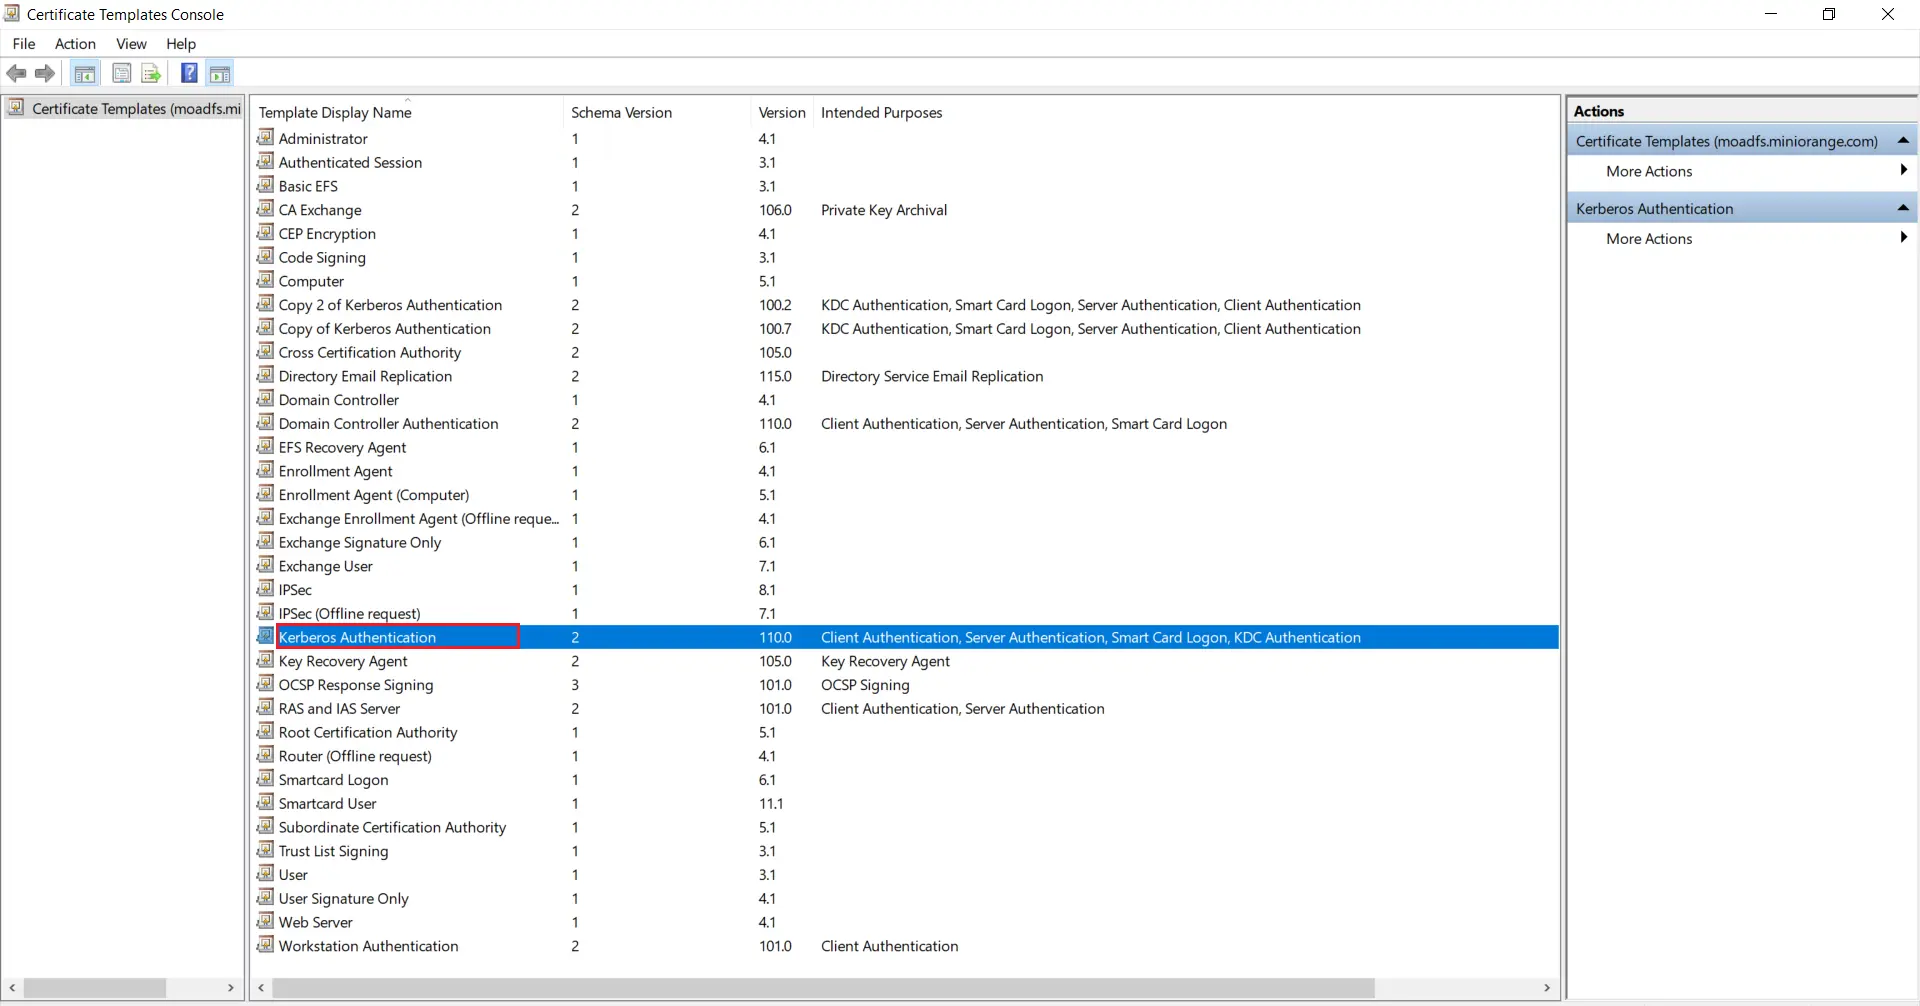The image size is (1920, 1006).
Task: Collapse the Kerberos Authentication section chevron
Action: tap(1903, 207)
